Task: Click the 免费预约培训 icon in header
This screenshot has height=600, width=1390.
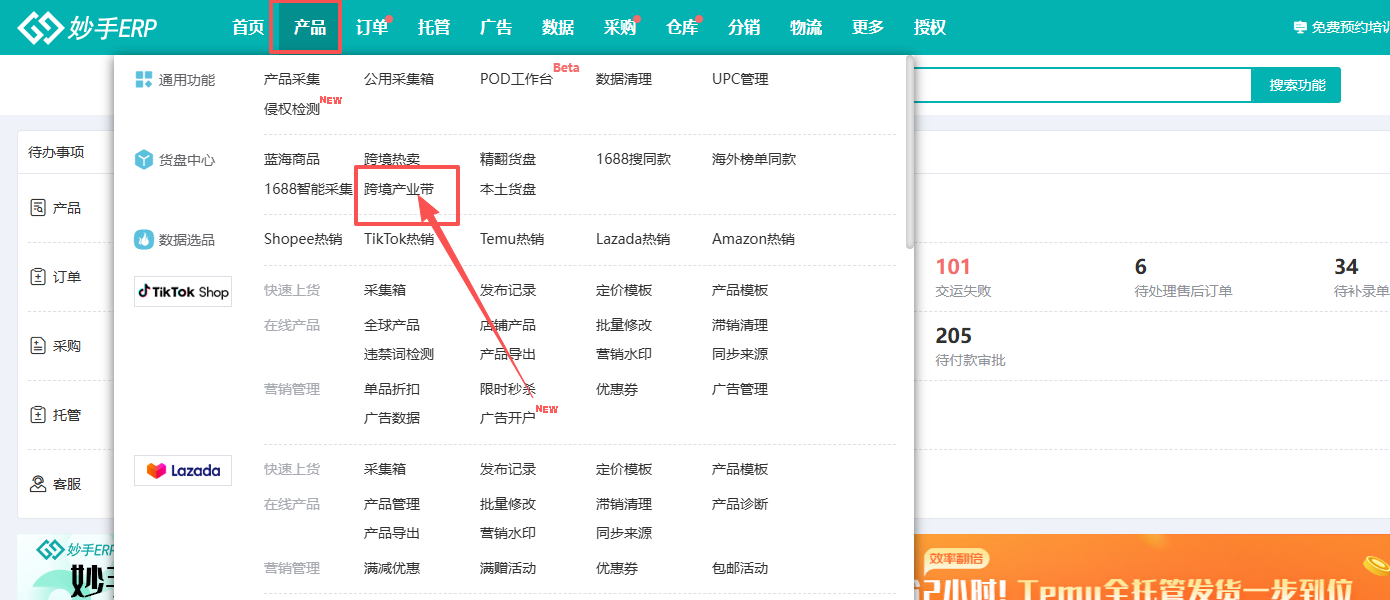Action: point(1300,28)
